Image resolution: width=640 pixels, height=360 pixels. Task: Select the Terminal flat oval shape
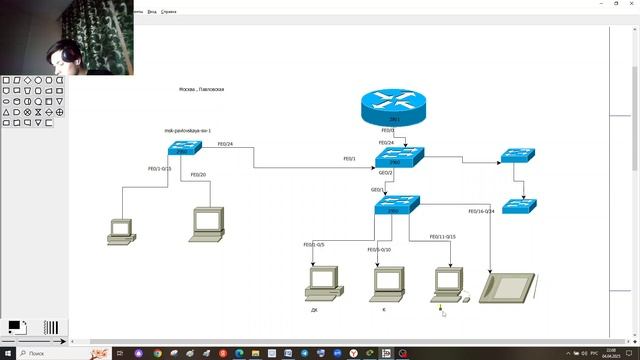6,101
